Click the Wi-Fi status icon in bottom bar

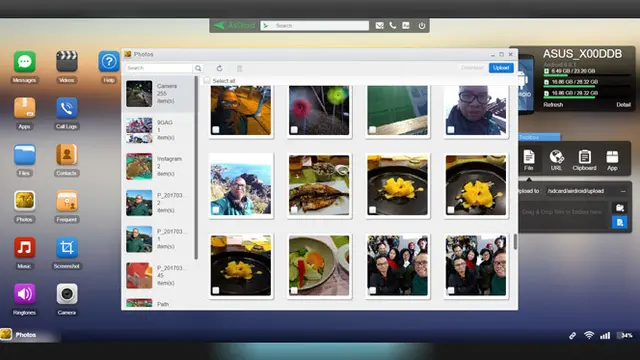(589, 336)
